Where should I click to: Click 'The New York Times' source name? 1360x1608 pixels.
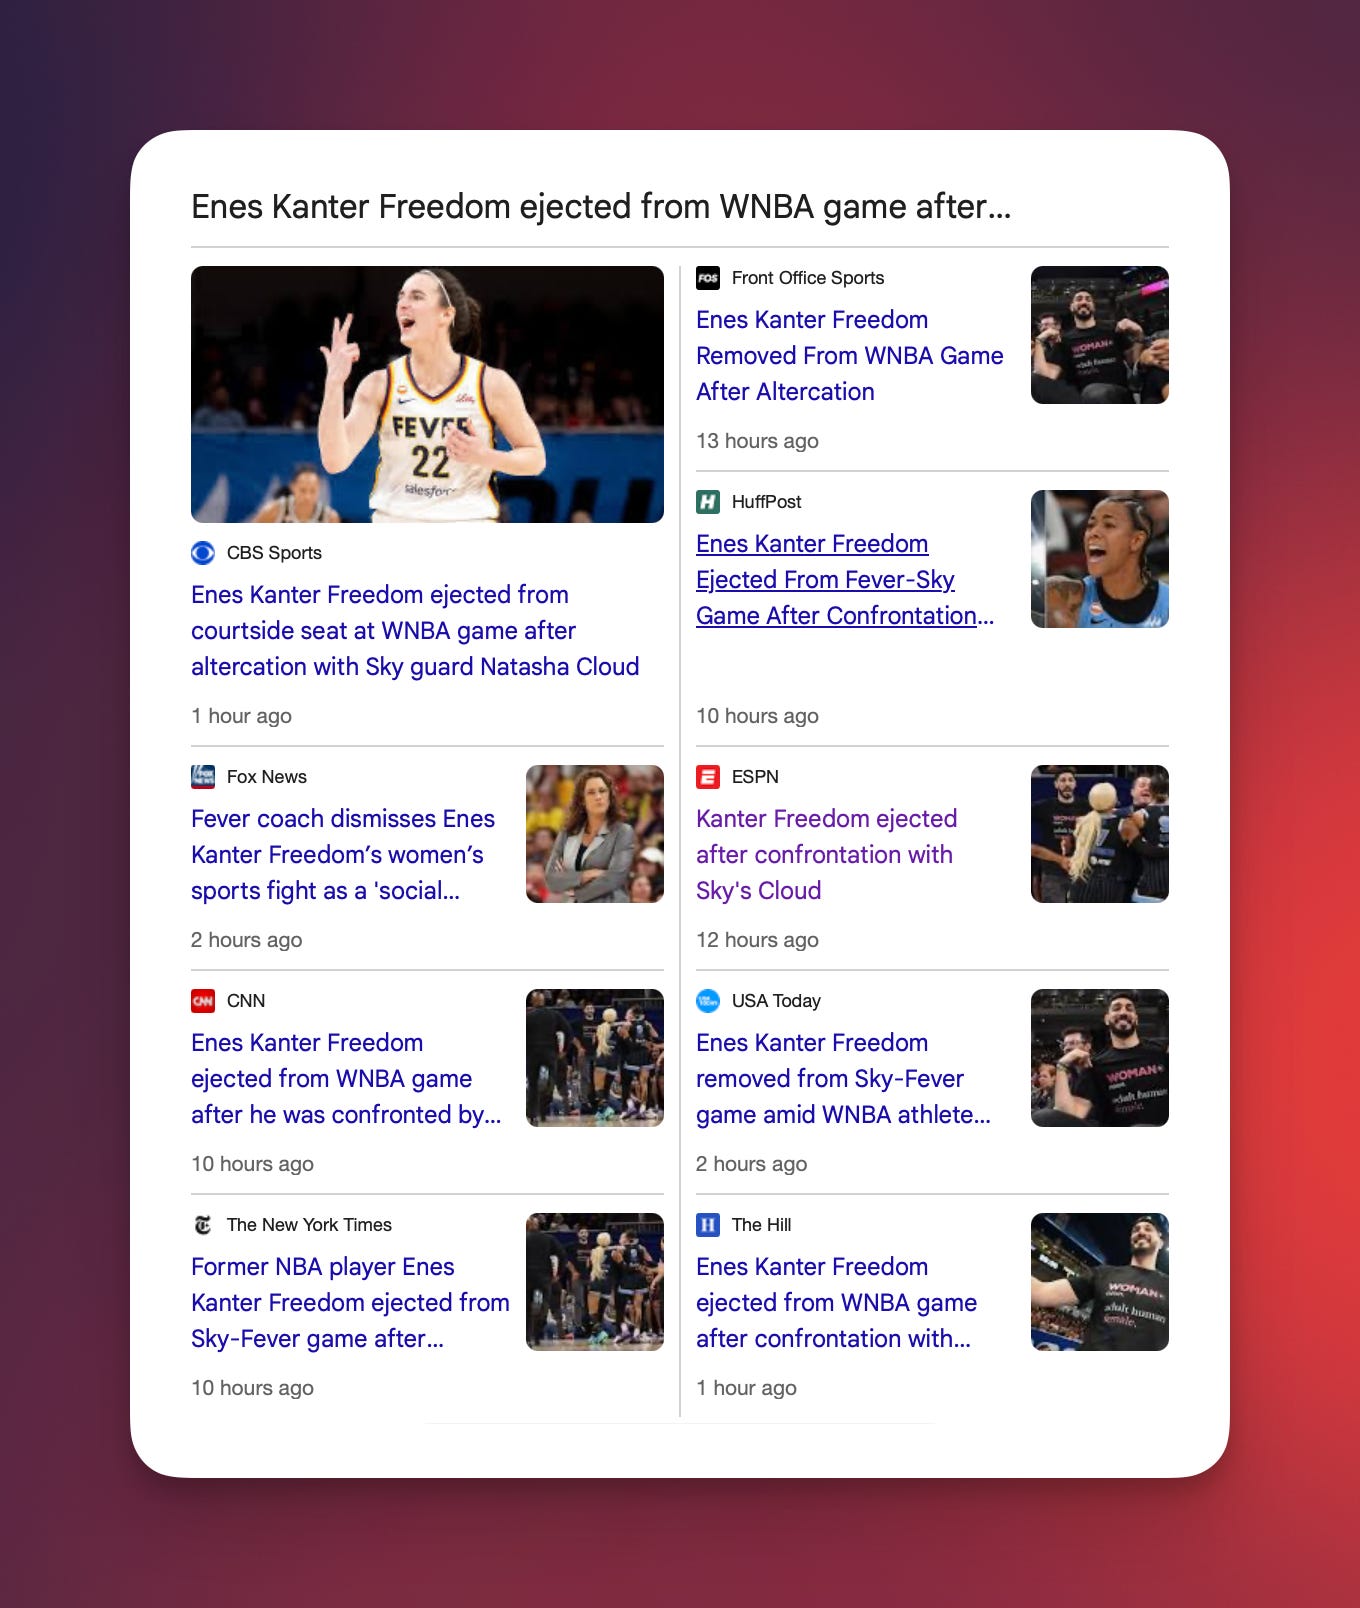(309, 1225)
